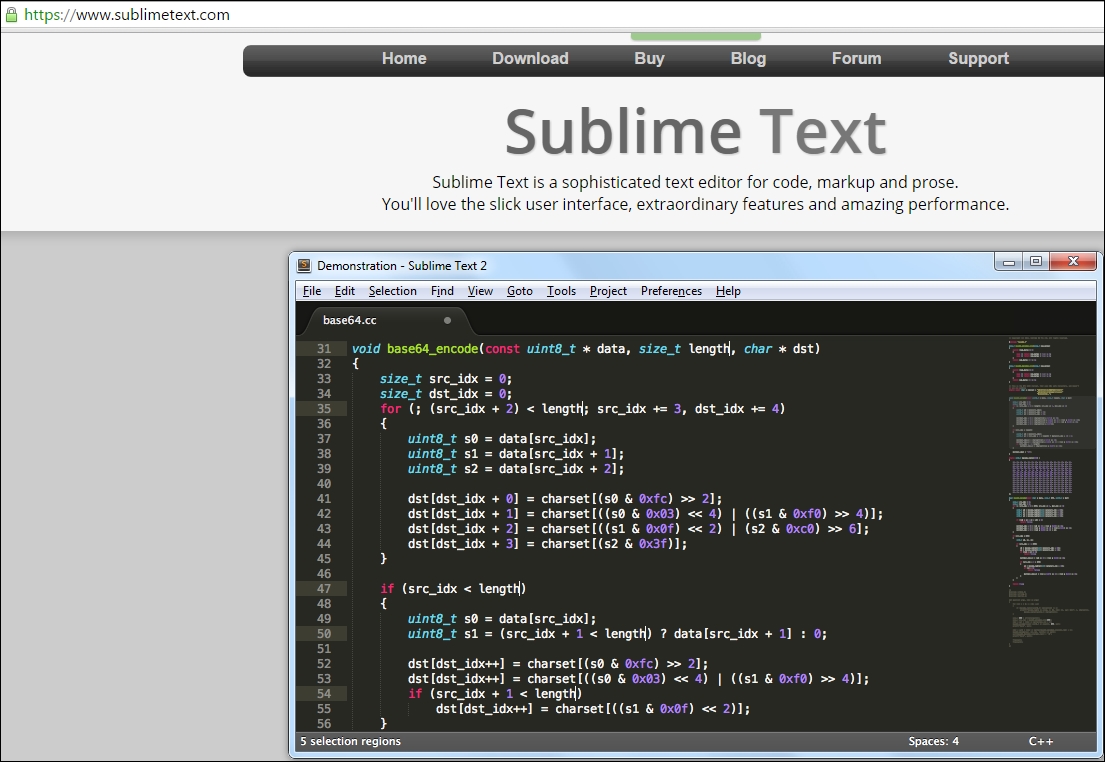Screen dimensions: 1105x762
Task: Click 'size_t src_idx = 0;' line
Action: click(446, 379)
